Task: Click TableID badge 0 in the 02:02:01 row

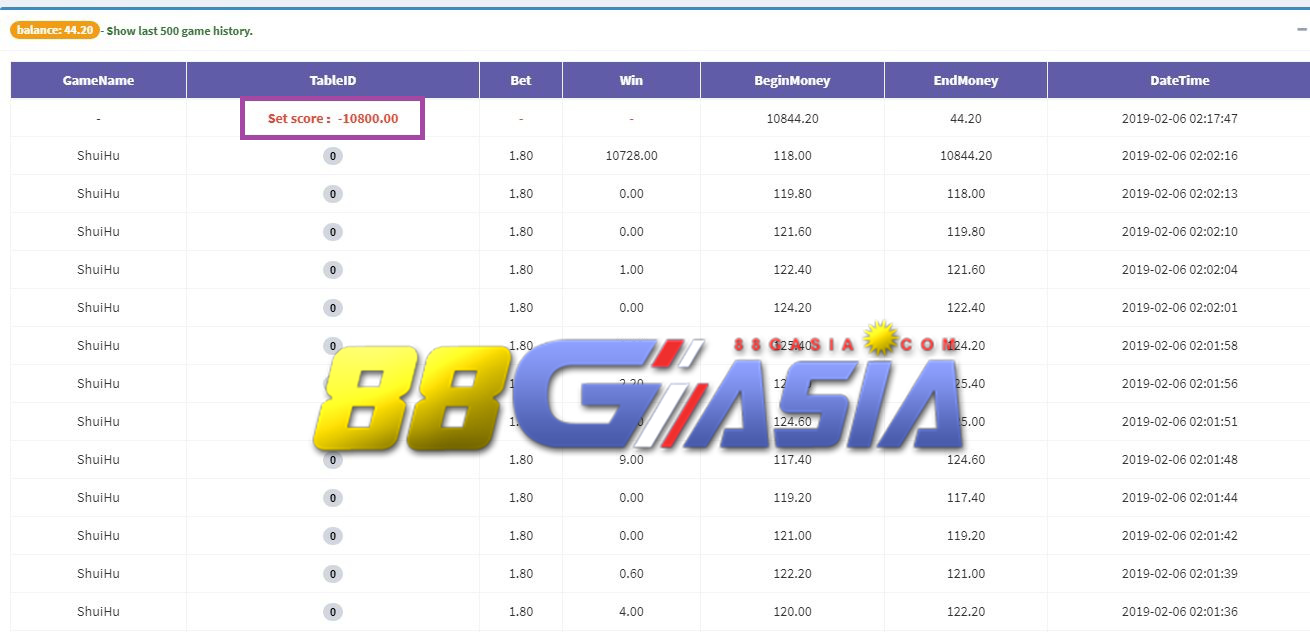Action: coord(333,308)
